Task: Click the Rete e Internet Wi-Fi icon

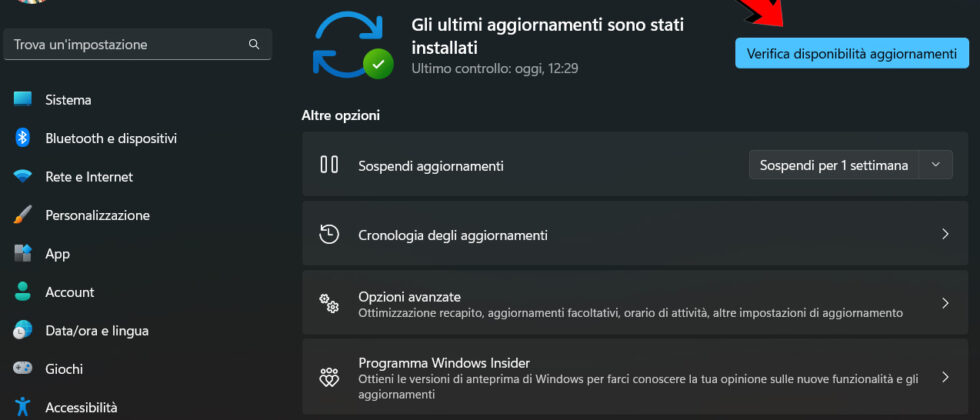Action: [x=22, y=177]
